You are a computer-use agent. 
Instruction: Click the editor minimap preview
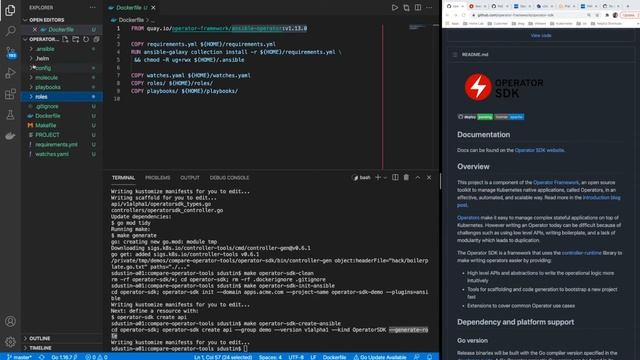tap(417, 27)
